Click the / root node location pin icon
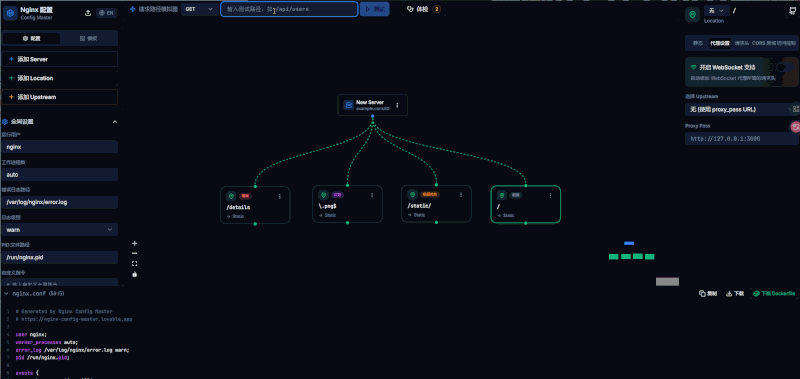The height and width of the screenshot is (379, 800). click(x=502, y=195)
